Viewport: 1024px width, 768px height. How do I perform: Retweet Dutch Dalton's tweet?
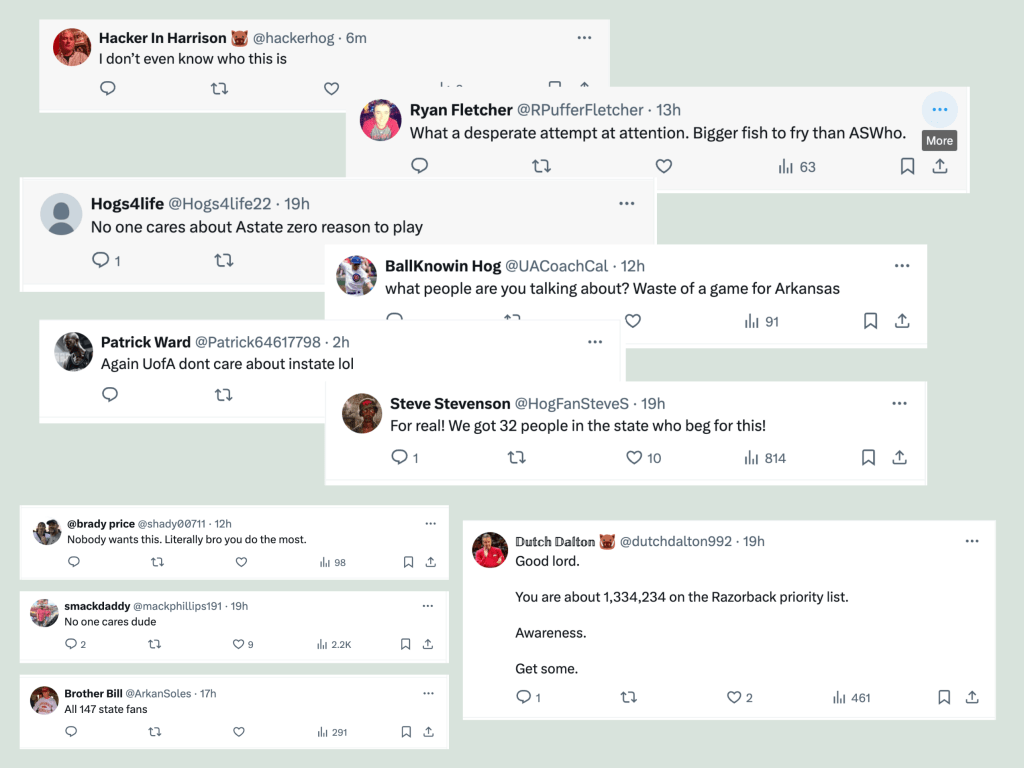pos(629,697)
